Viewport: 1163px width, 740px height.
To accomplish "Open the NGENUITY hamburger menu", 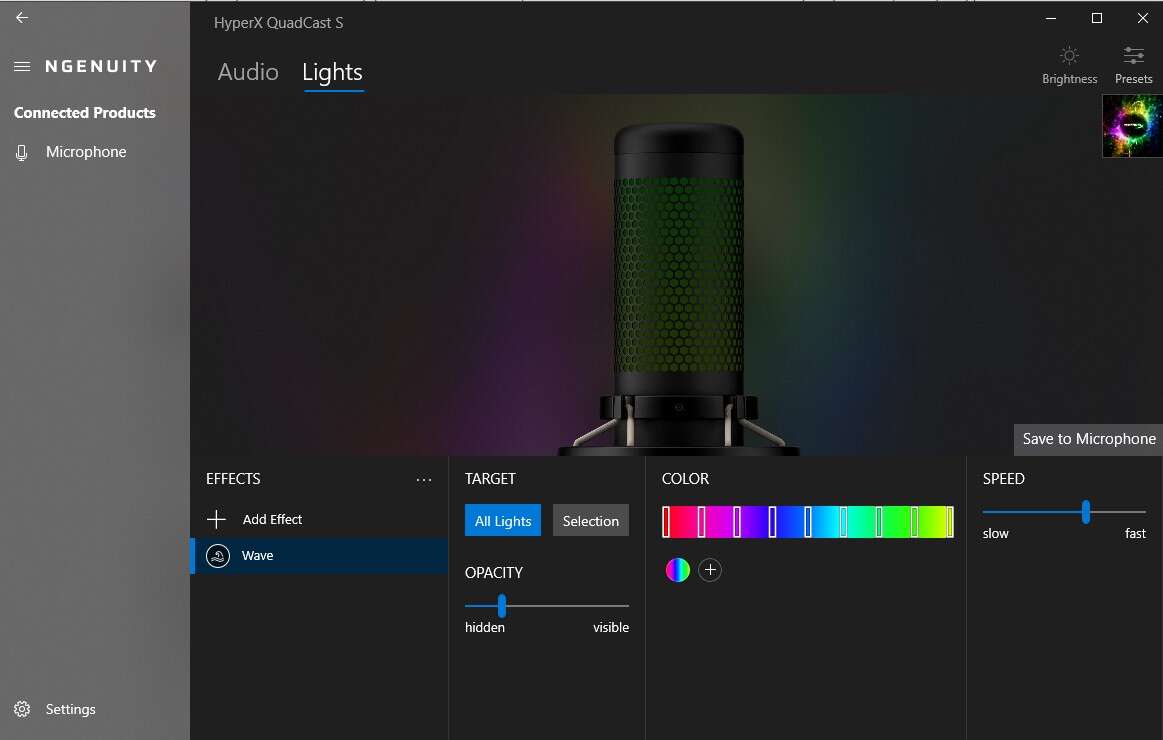I will (22, 67).
